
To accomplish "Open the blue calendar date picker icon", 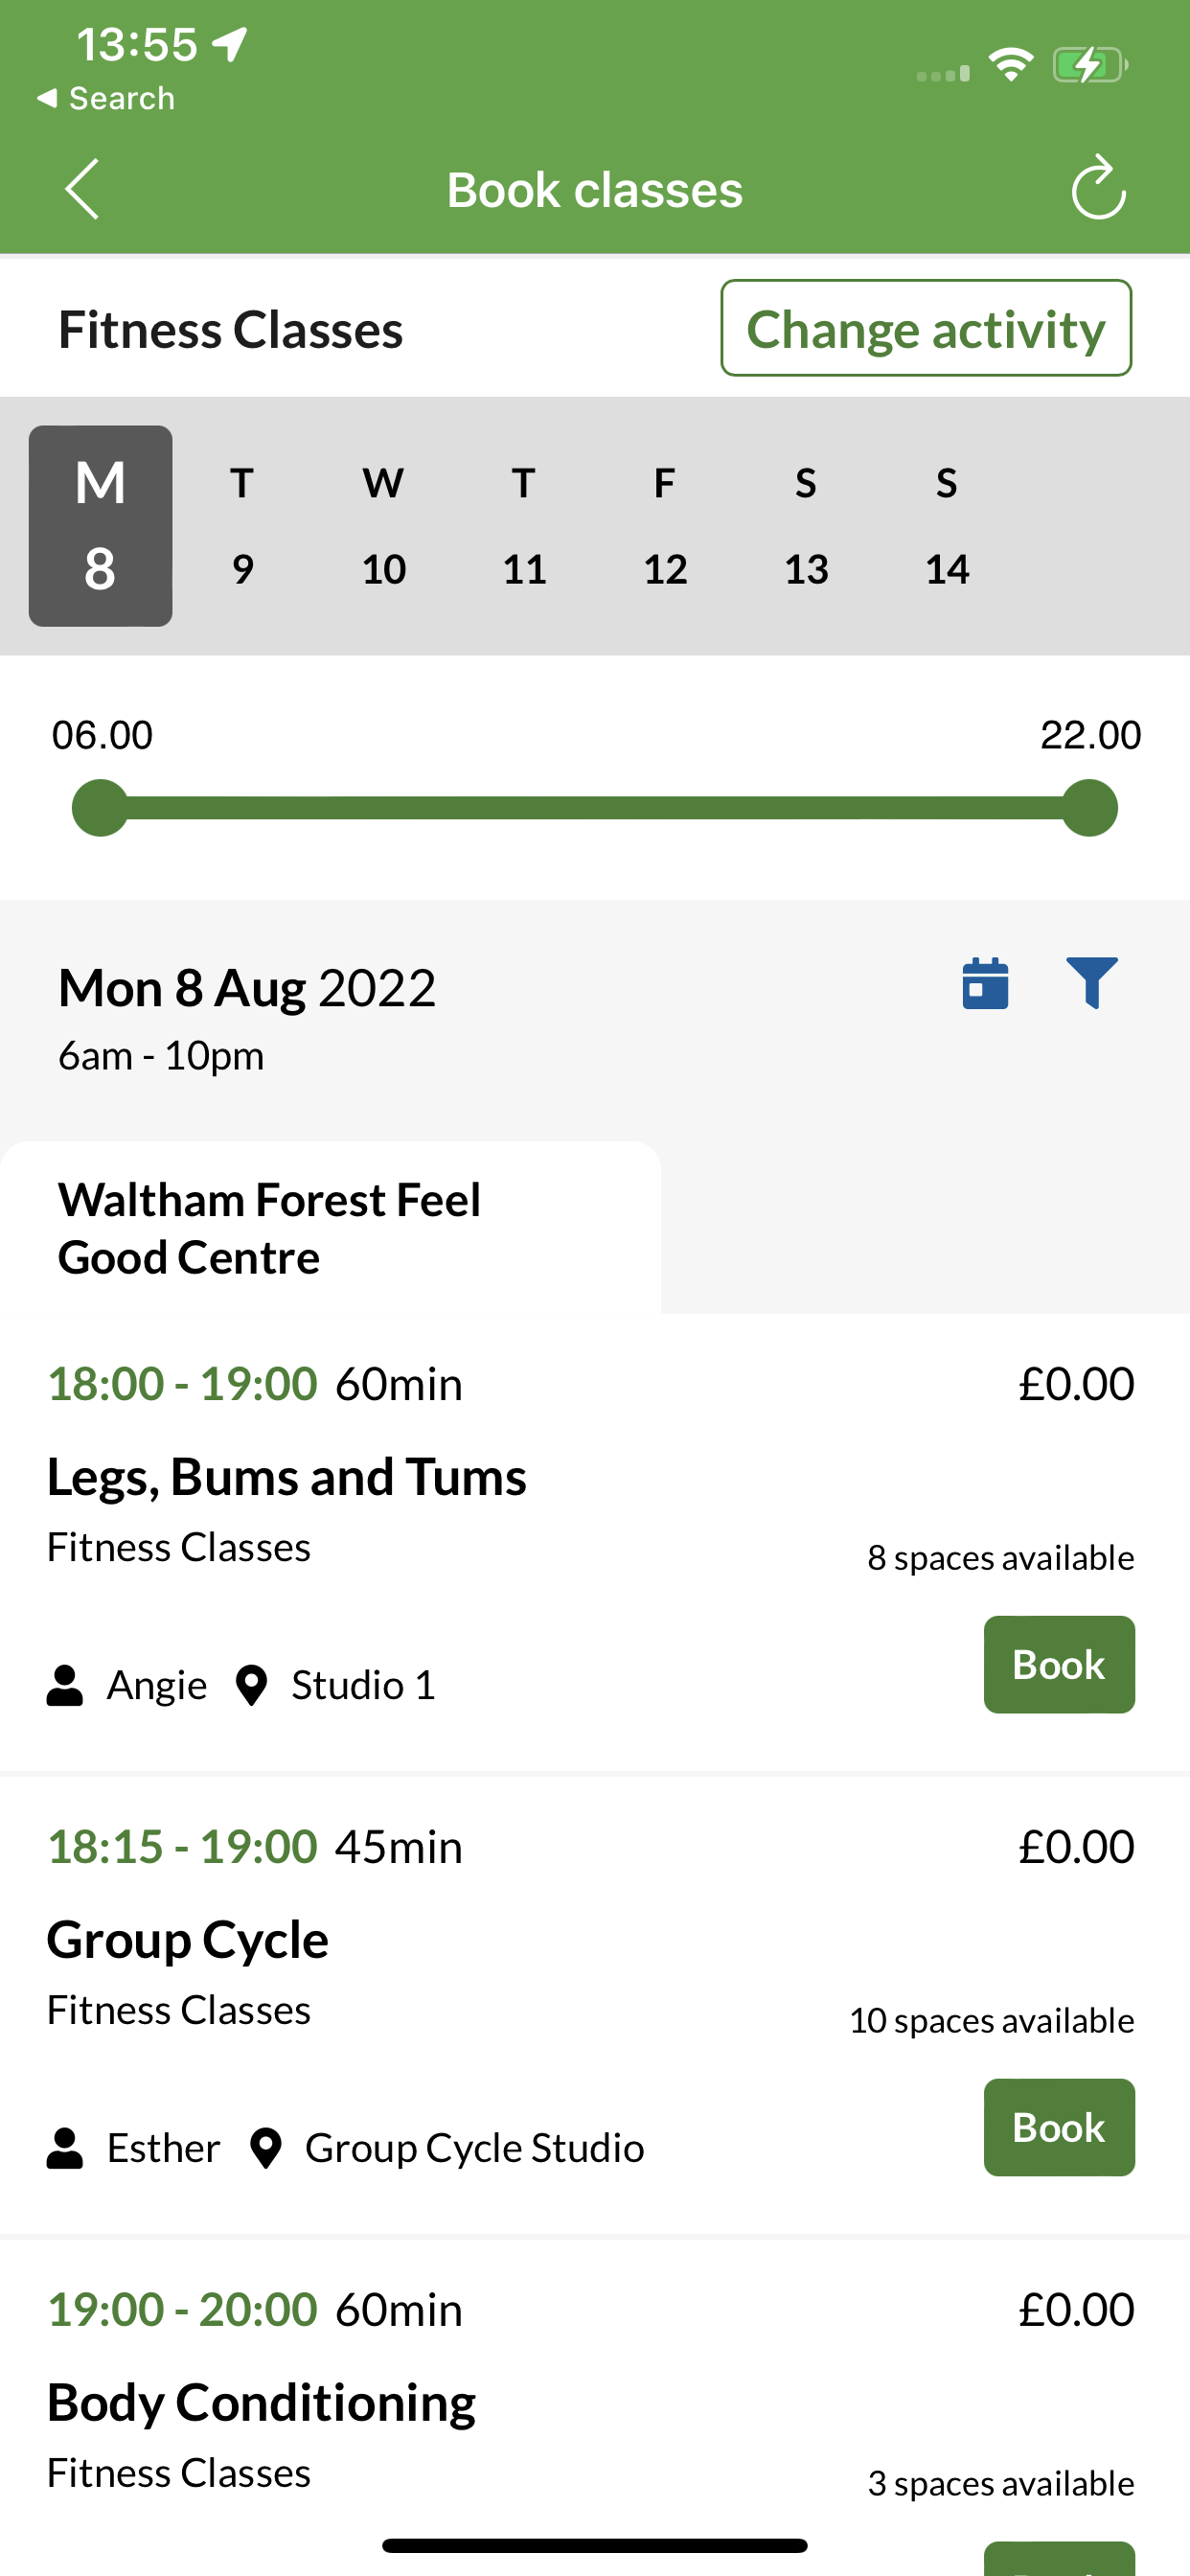I will (985, 984).
